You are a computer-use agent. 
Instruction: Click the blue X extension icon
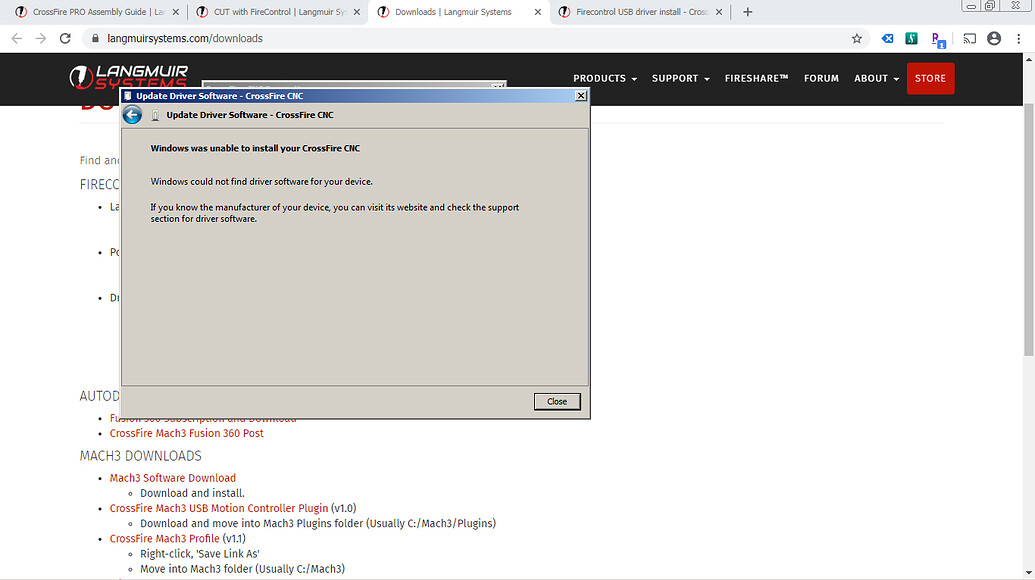[x=886, y=38]
